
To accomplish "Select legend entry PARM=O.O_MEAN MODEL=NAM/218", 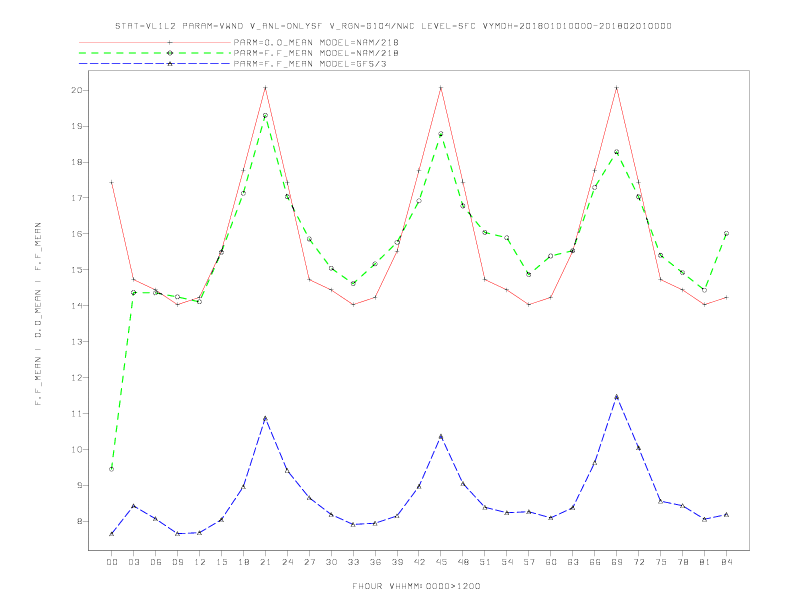I will [316, 42].
